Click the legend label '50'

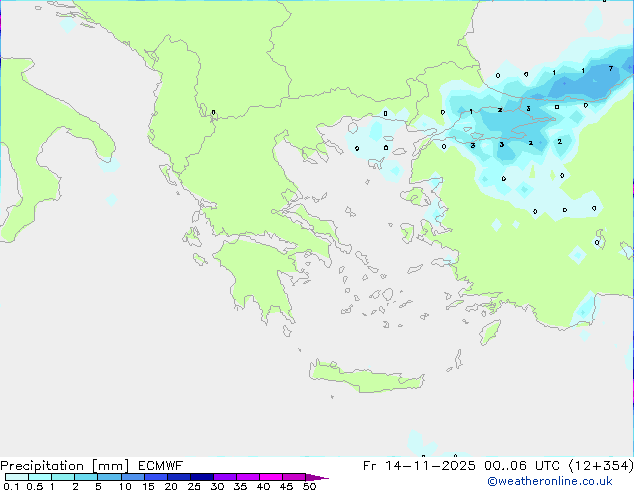point(309,486)
